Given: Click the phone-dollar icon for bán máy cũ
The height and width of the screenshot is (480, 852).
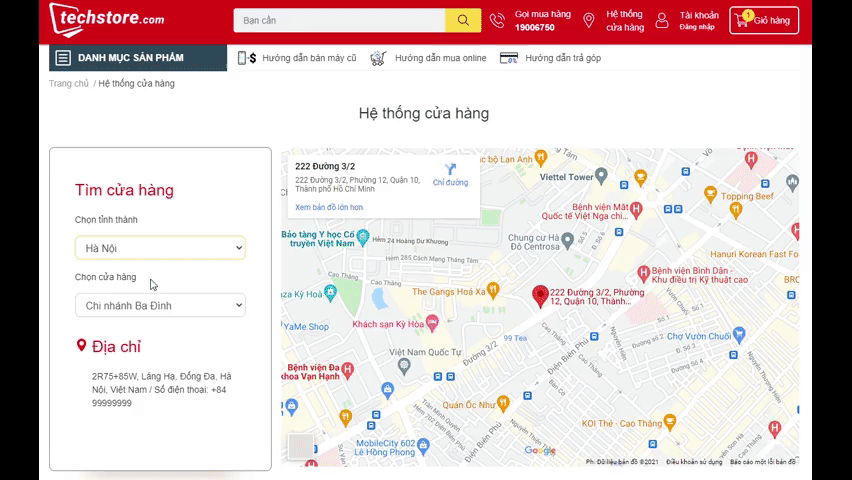Looking at the screenshot, I should [247, 58].
